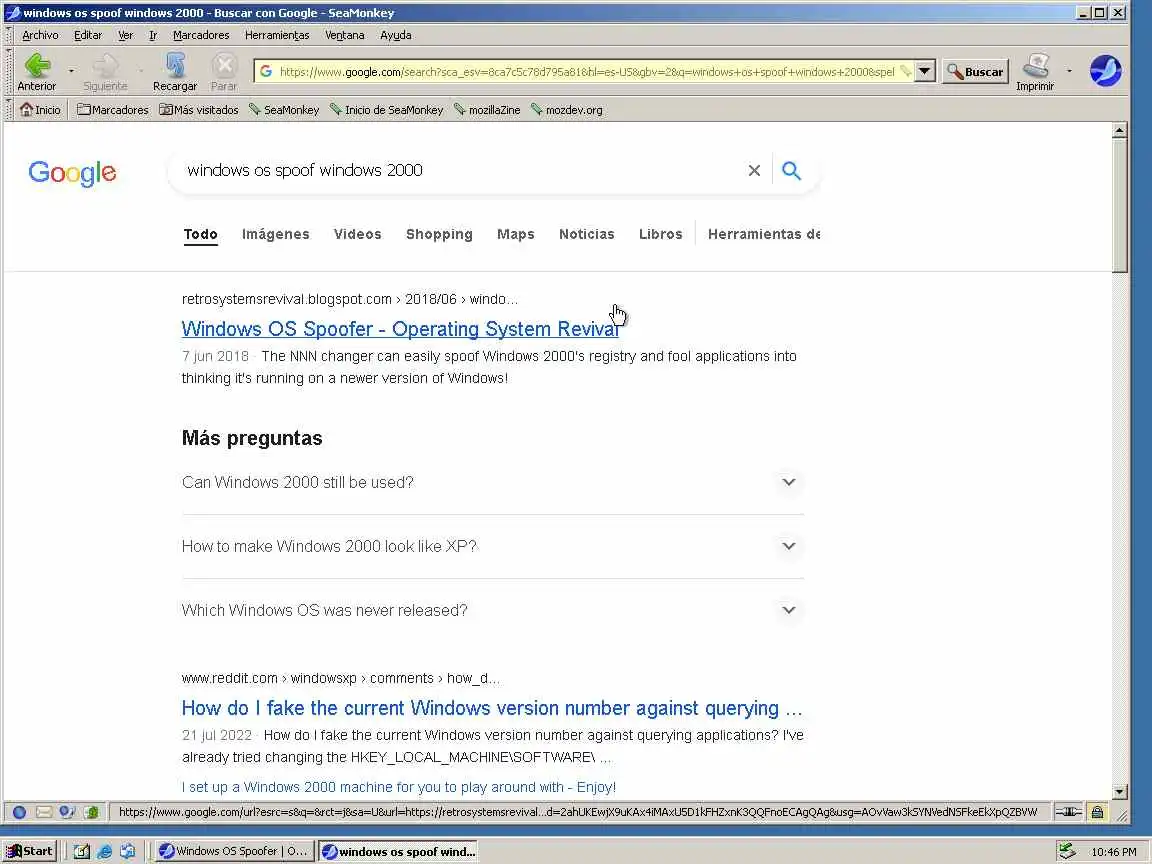Switch to the Noticias tab
Image resolution: width=1152 pixels, height=864 pixels.
pos(586,234)
